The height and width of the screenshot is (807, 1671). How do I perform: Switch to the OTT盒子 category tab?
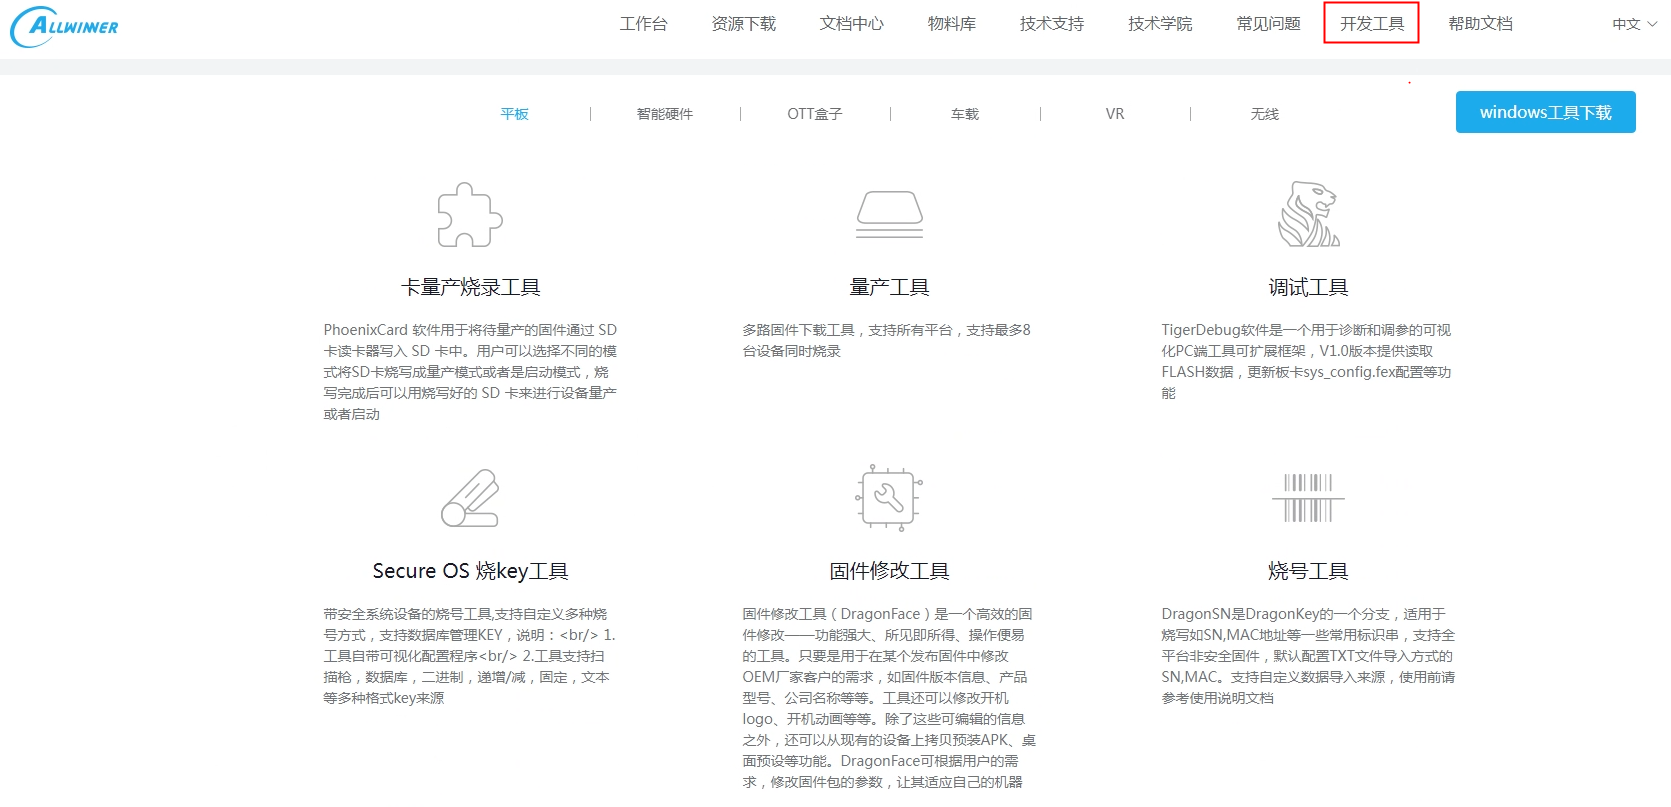[x=814, y=114]
